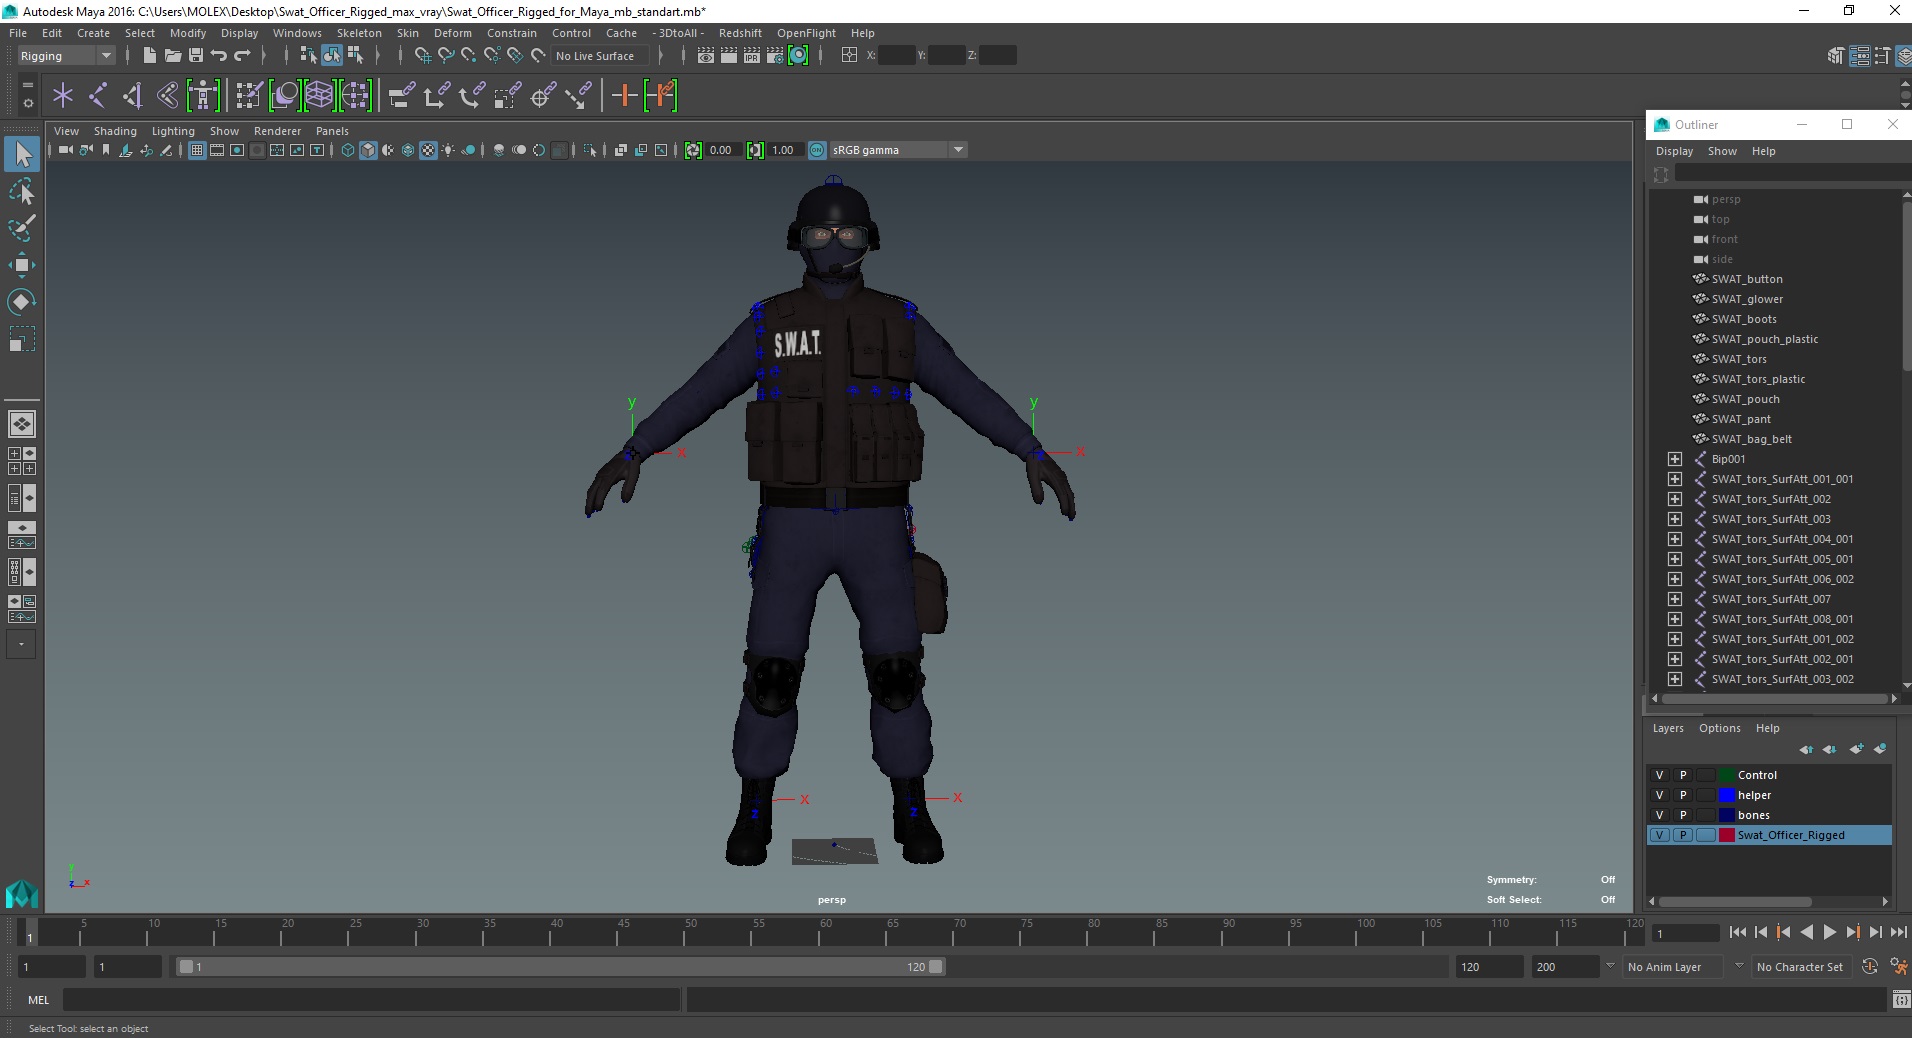Click the playback range slider bar

[560, 967]
